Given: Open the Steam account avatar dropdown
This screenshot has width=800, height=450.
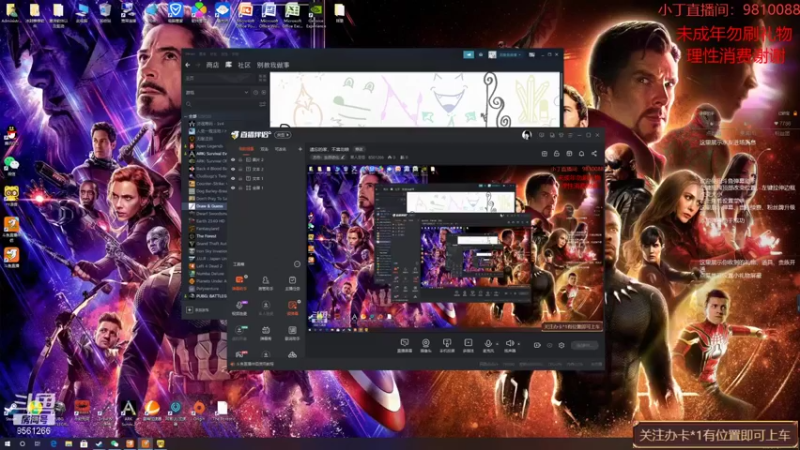Looking at the screenshot, I should [505, 54].
